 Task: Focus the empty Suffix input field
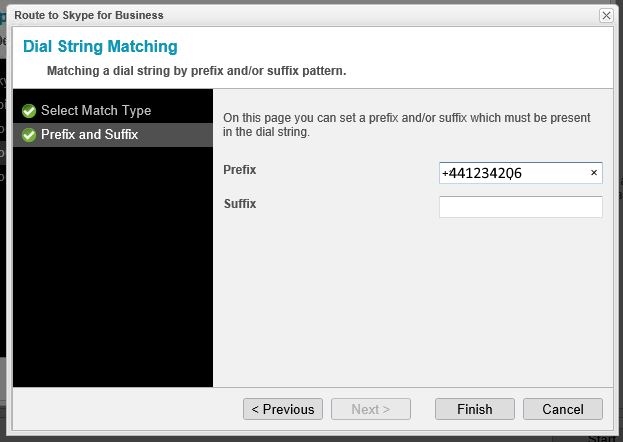click(x=520, y=207)
